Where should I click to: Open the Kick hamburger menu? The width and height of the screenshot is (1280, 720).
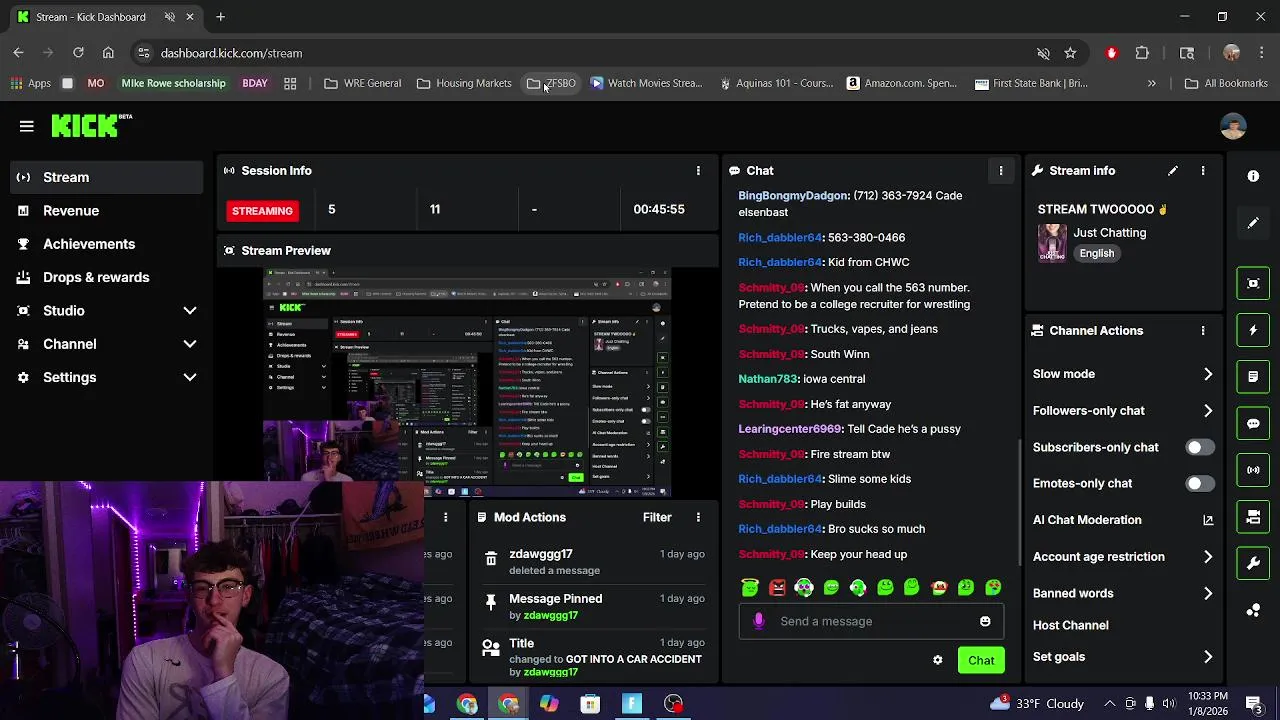(27, 126)
